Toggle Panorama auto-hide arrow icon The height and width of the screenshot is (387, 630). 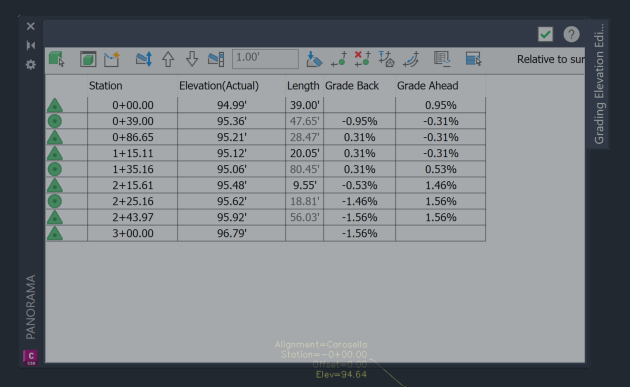31,45
